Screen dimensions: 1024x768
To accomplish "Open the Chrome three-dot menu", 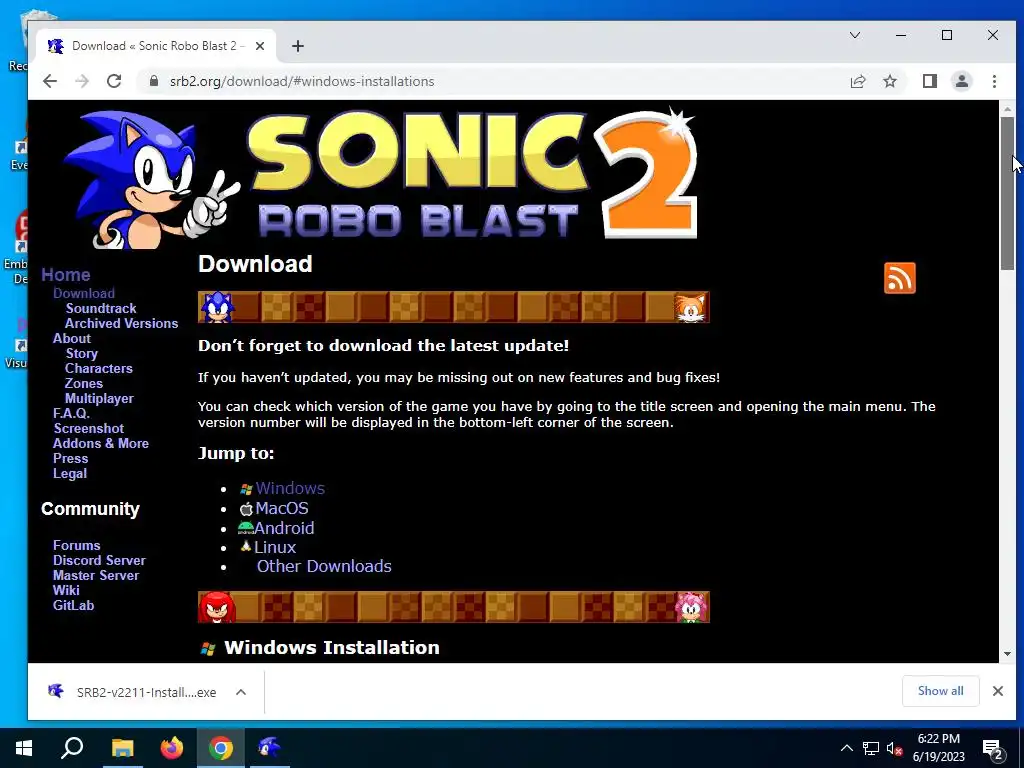I will pos(994,81).
